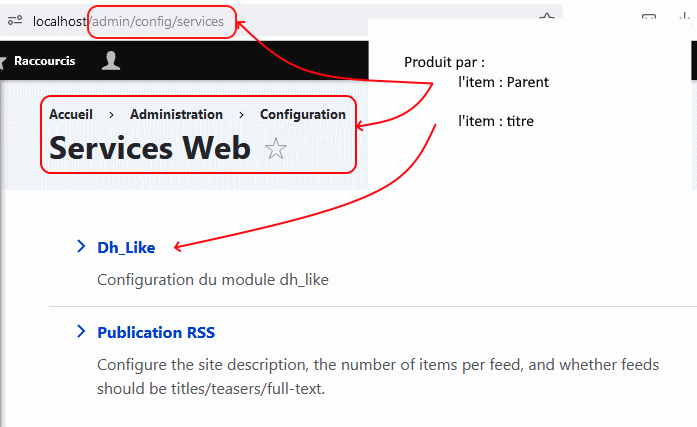
Task: Click the breadcrumb arrow after Administration
Action: 241,115
